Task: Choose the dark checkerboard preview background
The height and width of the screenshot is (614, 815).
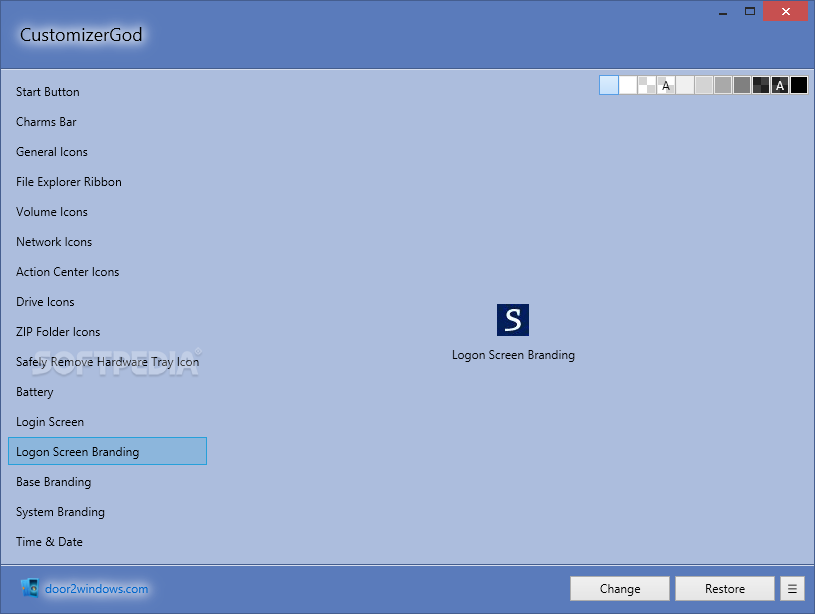Action: (761, 85)
